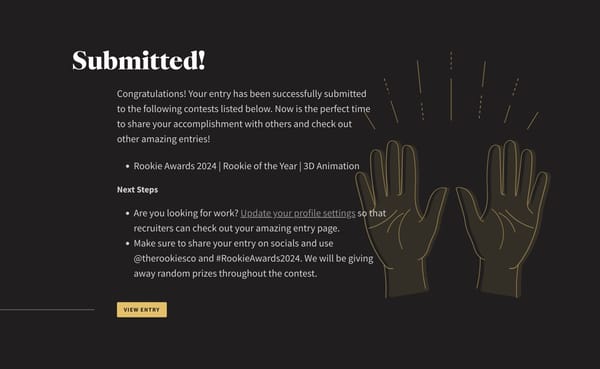
Task: Click the Next Steps subheading
Action: [137, 189]
